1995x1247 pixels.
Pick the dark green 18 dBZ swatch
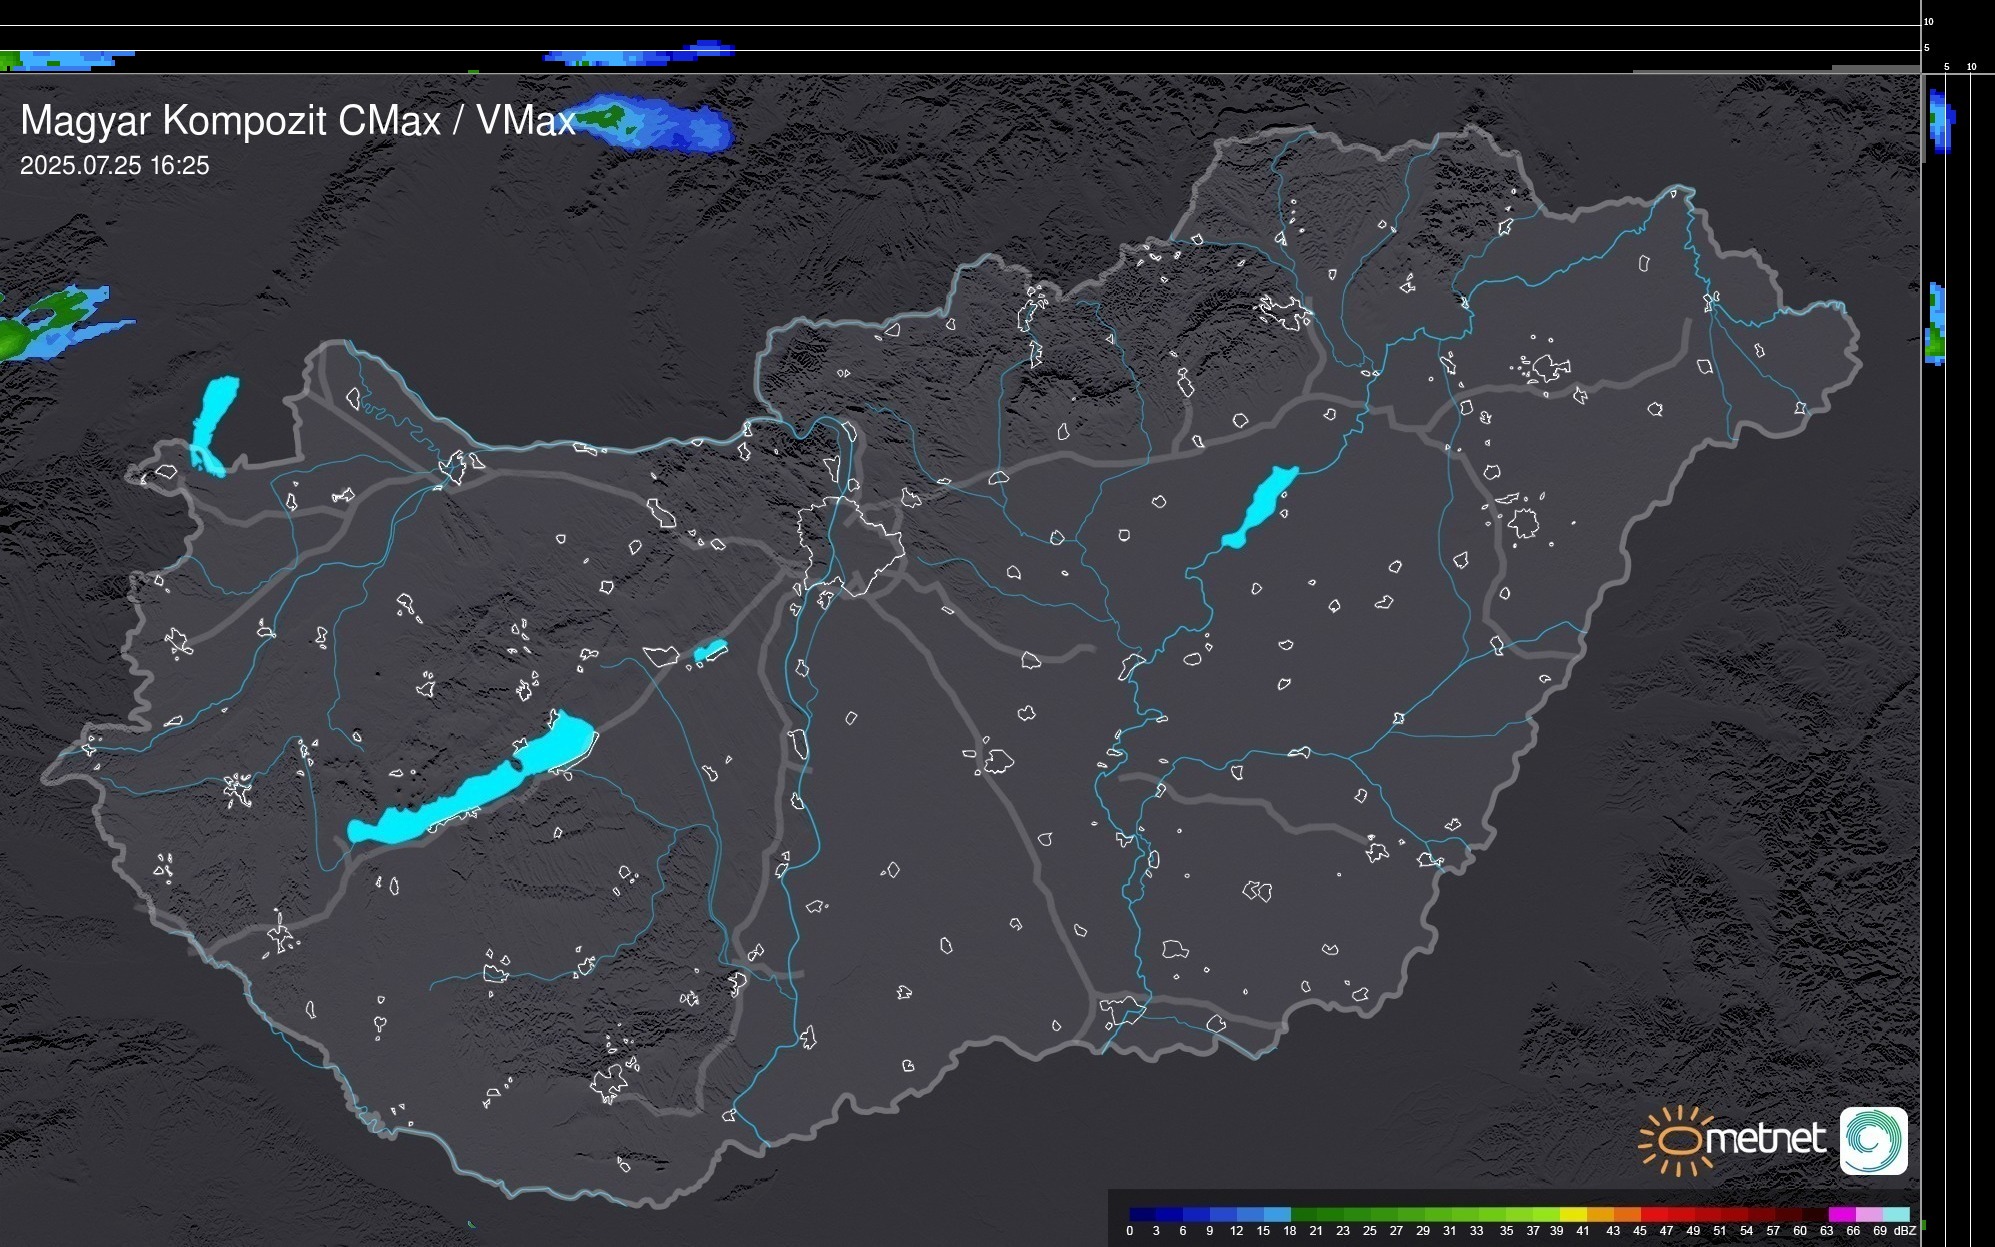(x=1304, y=1214)
